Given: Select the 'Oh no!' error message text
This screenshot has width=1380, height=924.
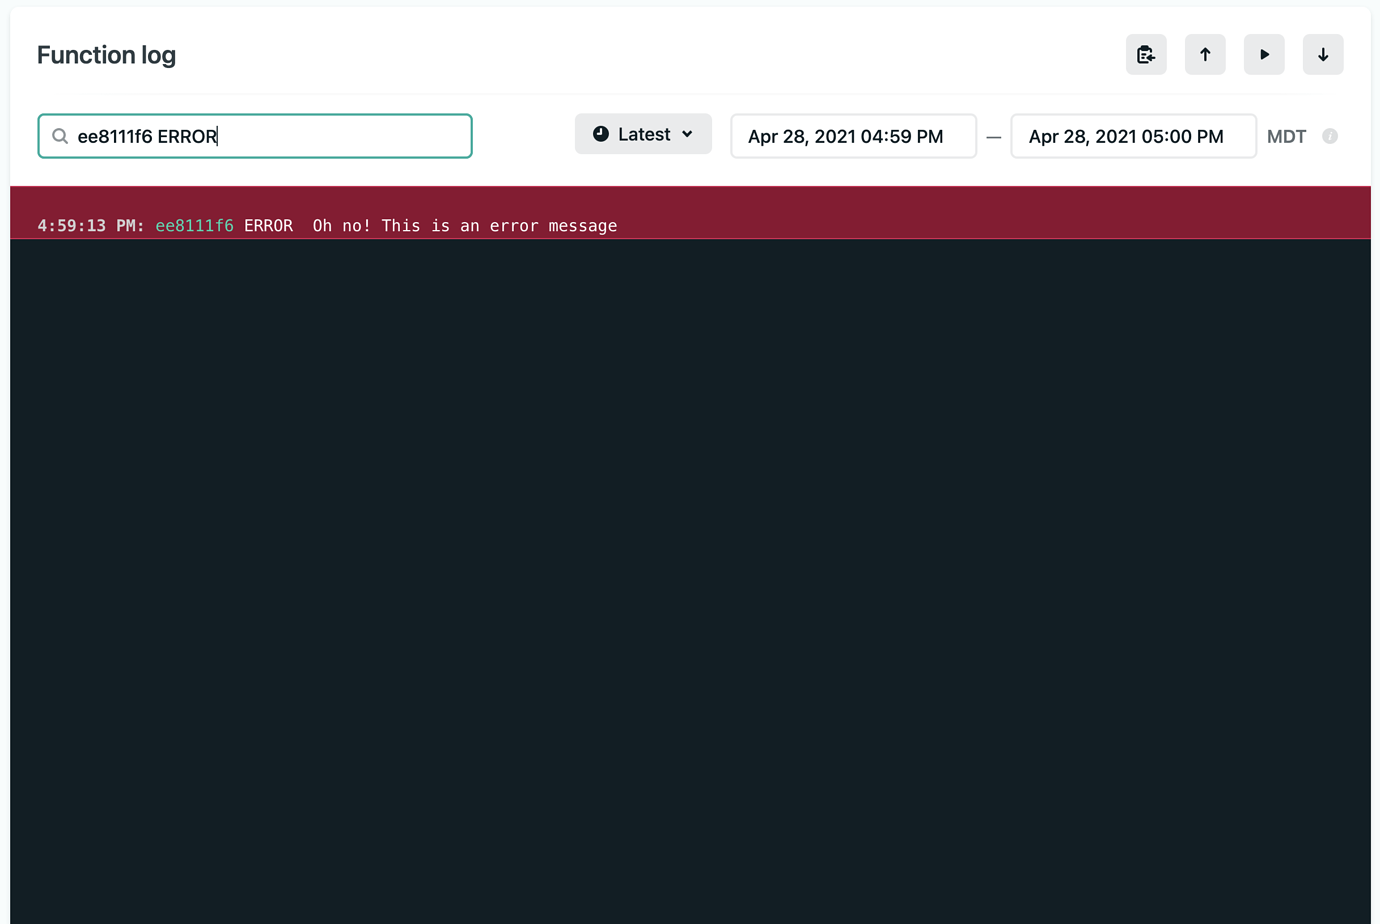Looking at the screenshot, I should point(464,226).
